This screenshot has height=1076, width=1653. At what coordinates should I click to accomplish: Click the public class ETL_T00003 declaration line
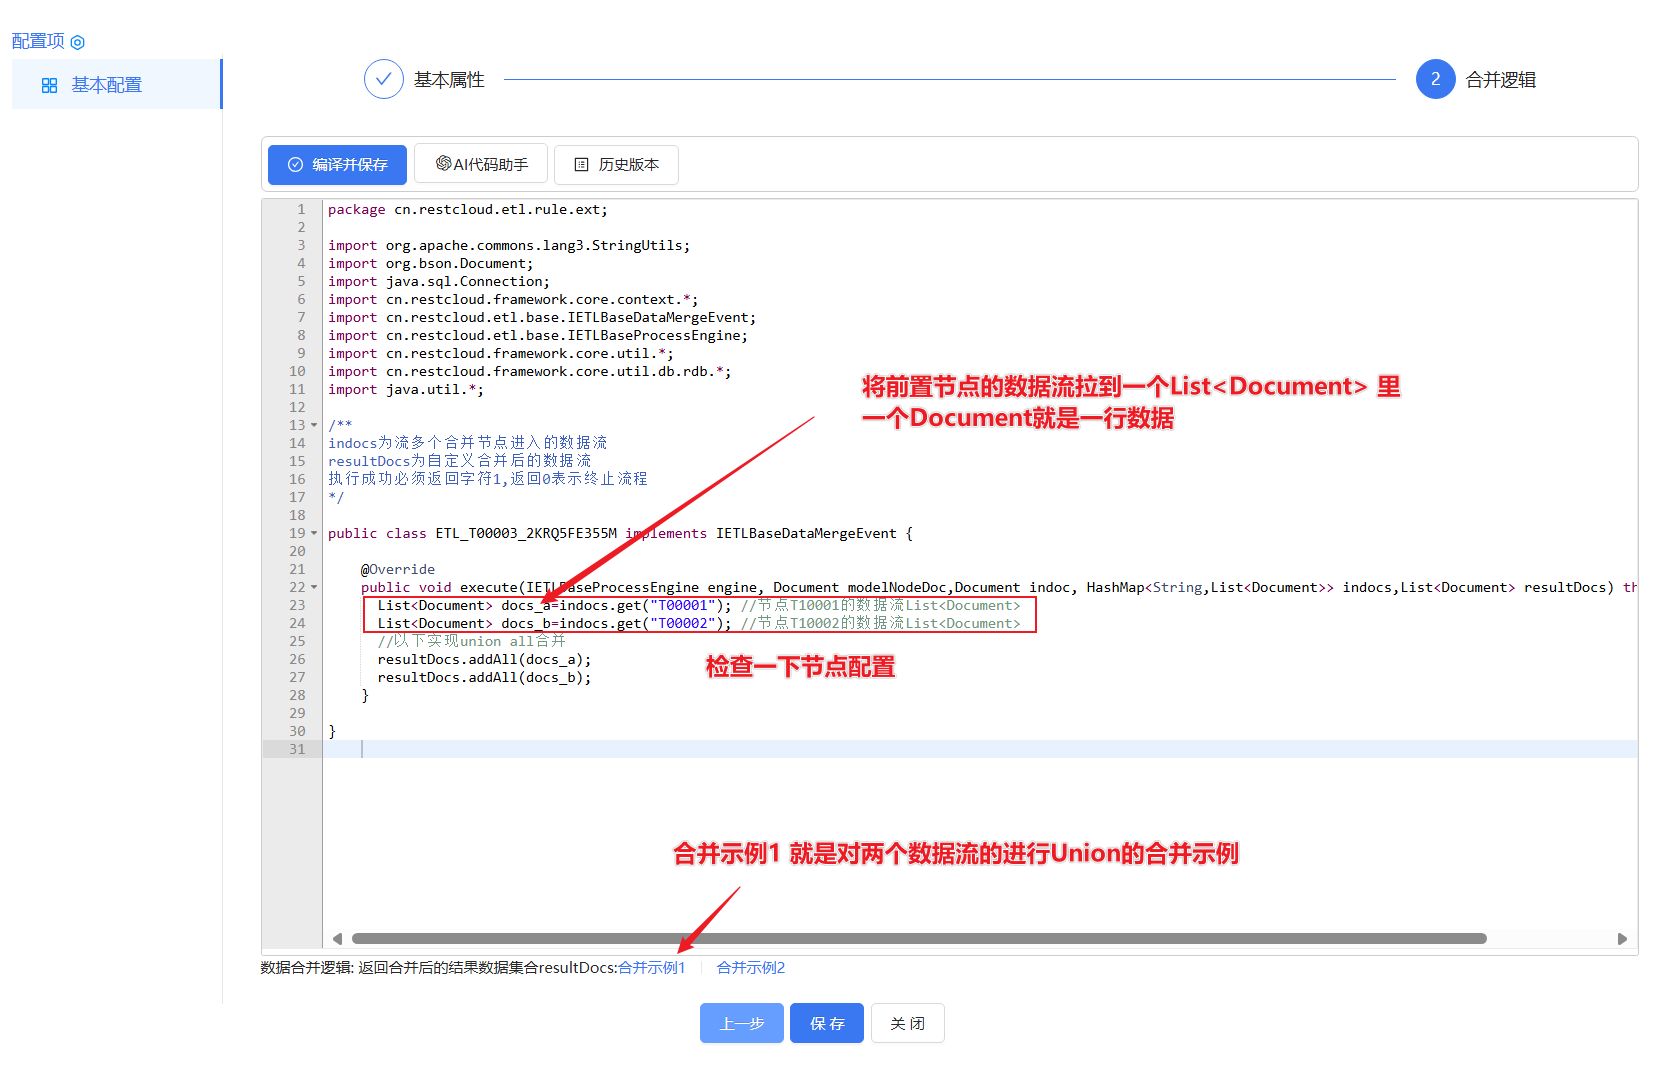pos(620,534)
